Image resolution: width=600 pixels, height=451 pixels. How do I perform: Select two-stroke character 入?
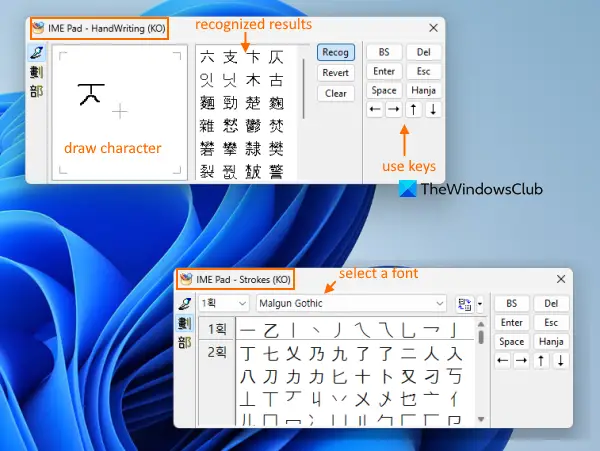[x=454, y=353]
